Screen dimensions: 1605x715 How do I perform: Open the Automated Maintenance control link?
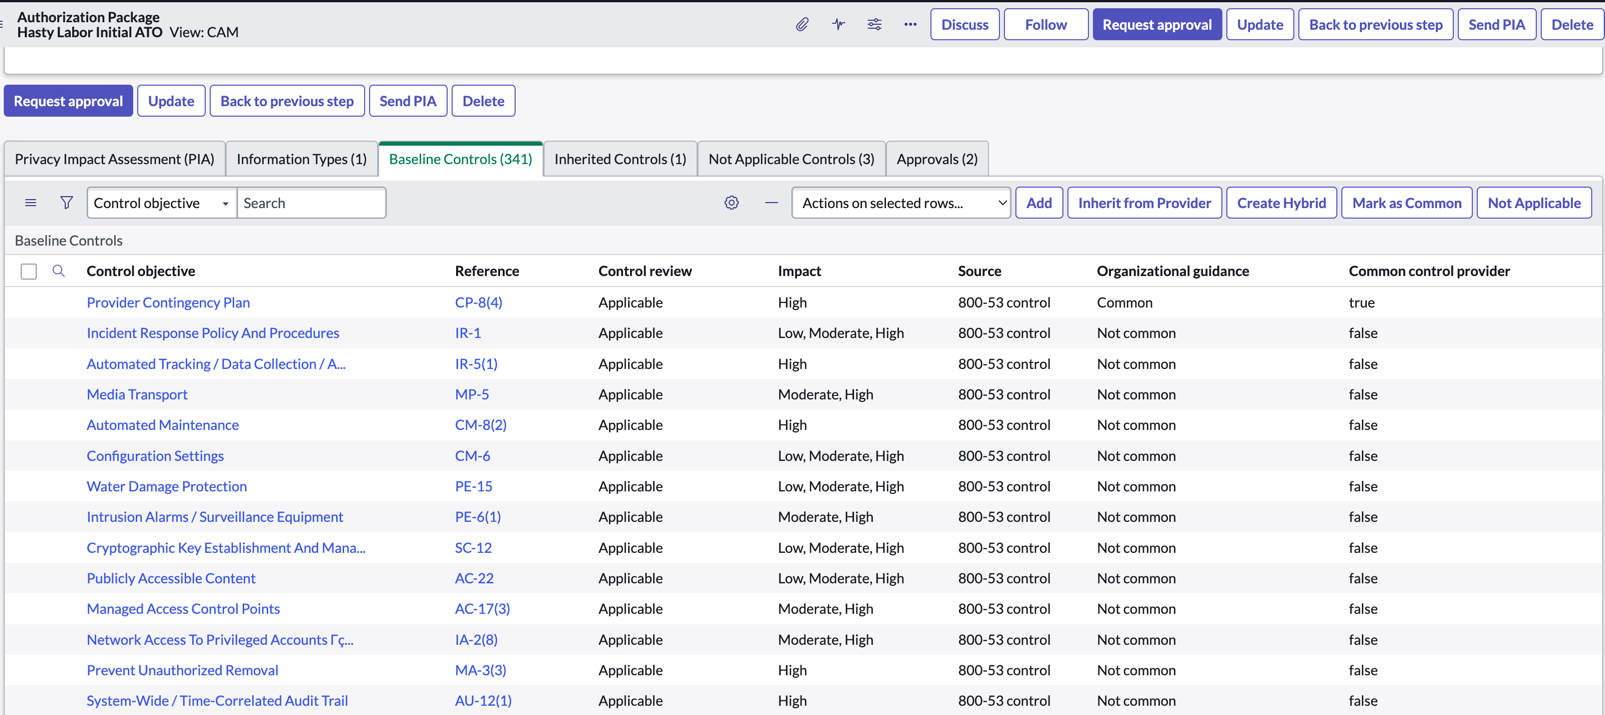coord(163,425)
